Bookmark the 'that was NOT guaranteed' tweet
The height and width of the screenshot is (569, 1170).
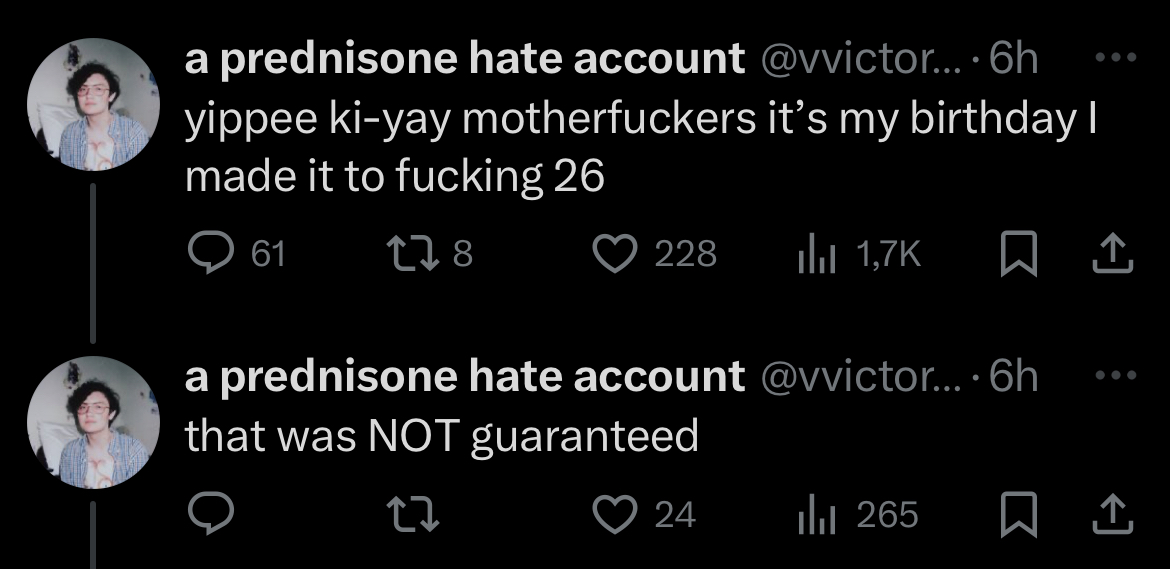1019,515
